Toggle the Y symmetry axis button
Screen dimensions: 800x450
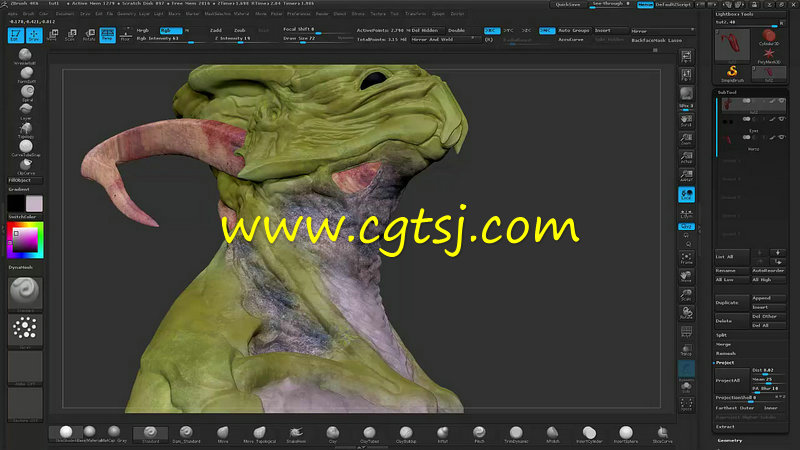point(509,31)
